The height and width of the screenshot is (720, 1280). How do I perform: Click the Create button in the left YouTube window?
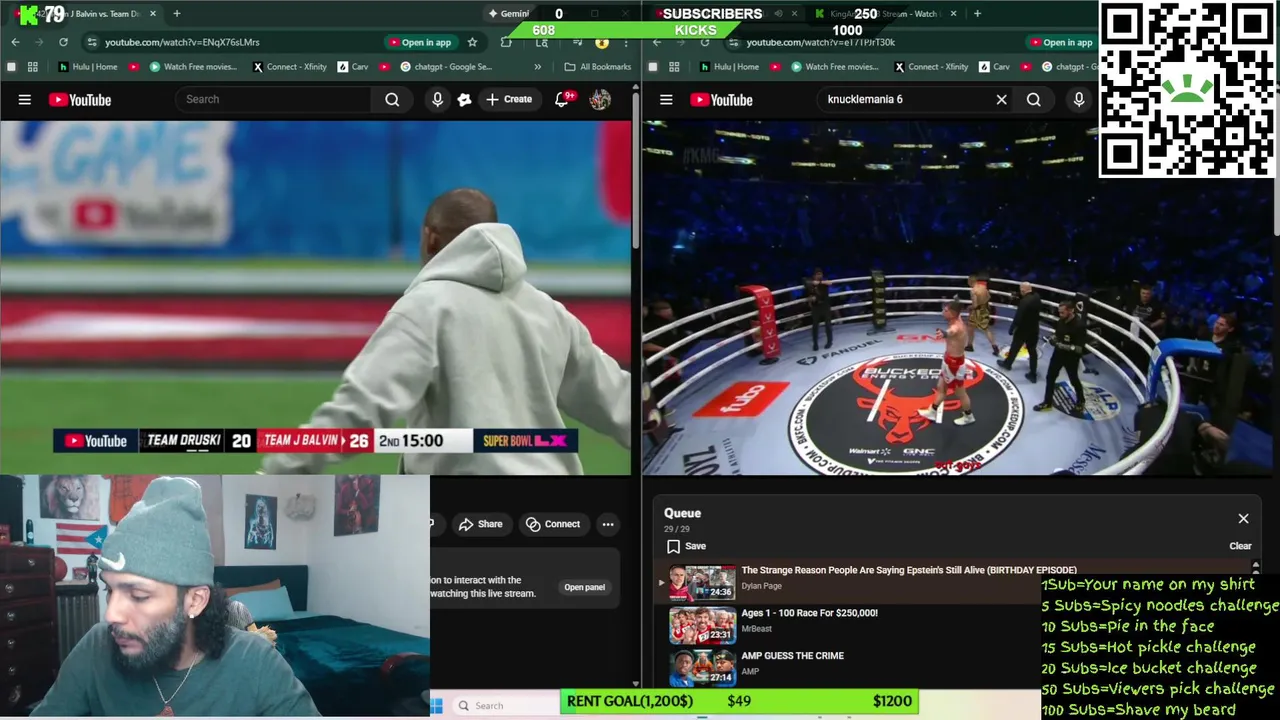509,99
